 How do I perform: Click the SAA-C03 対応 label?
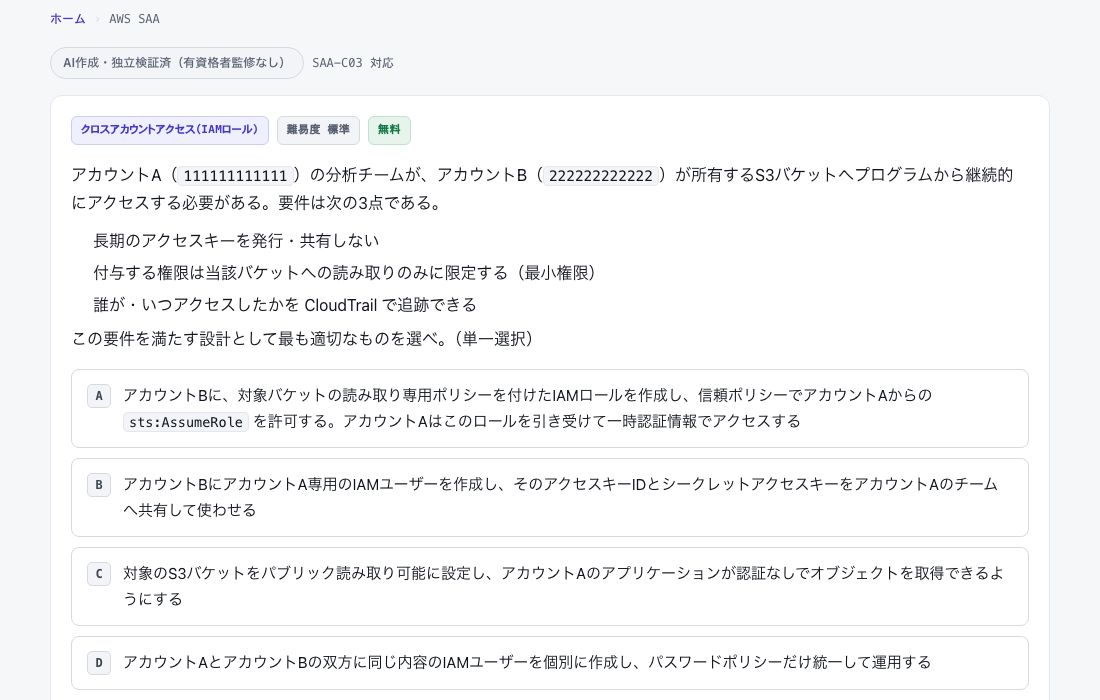pos(353,62)
